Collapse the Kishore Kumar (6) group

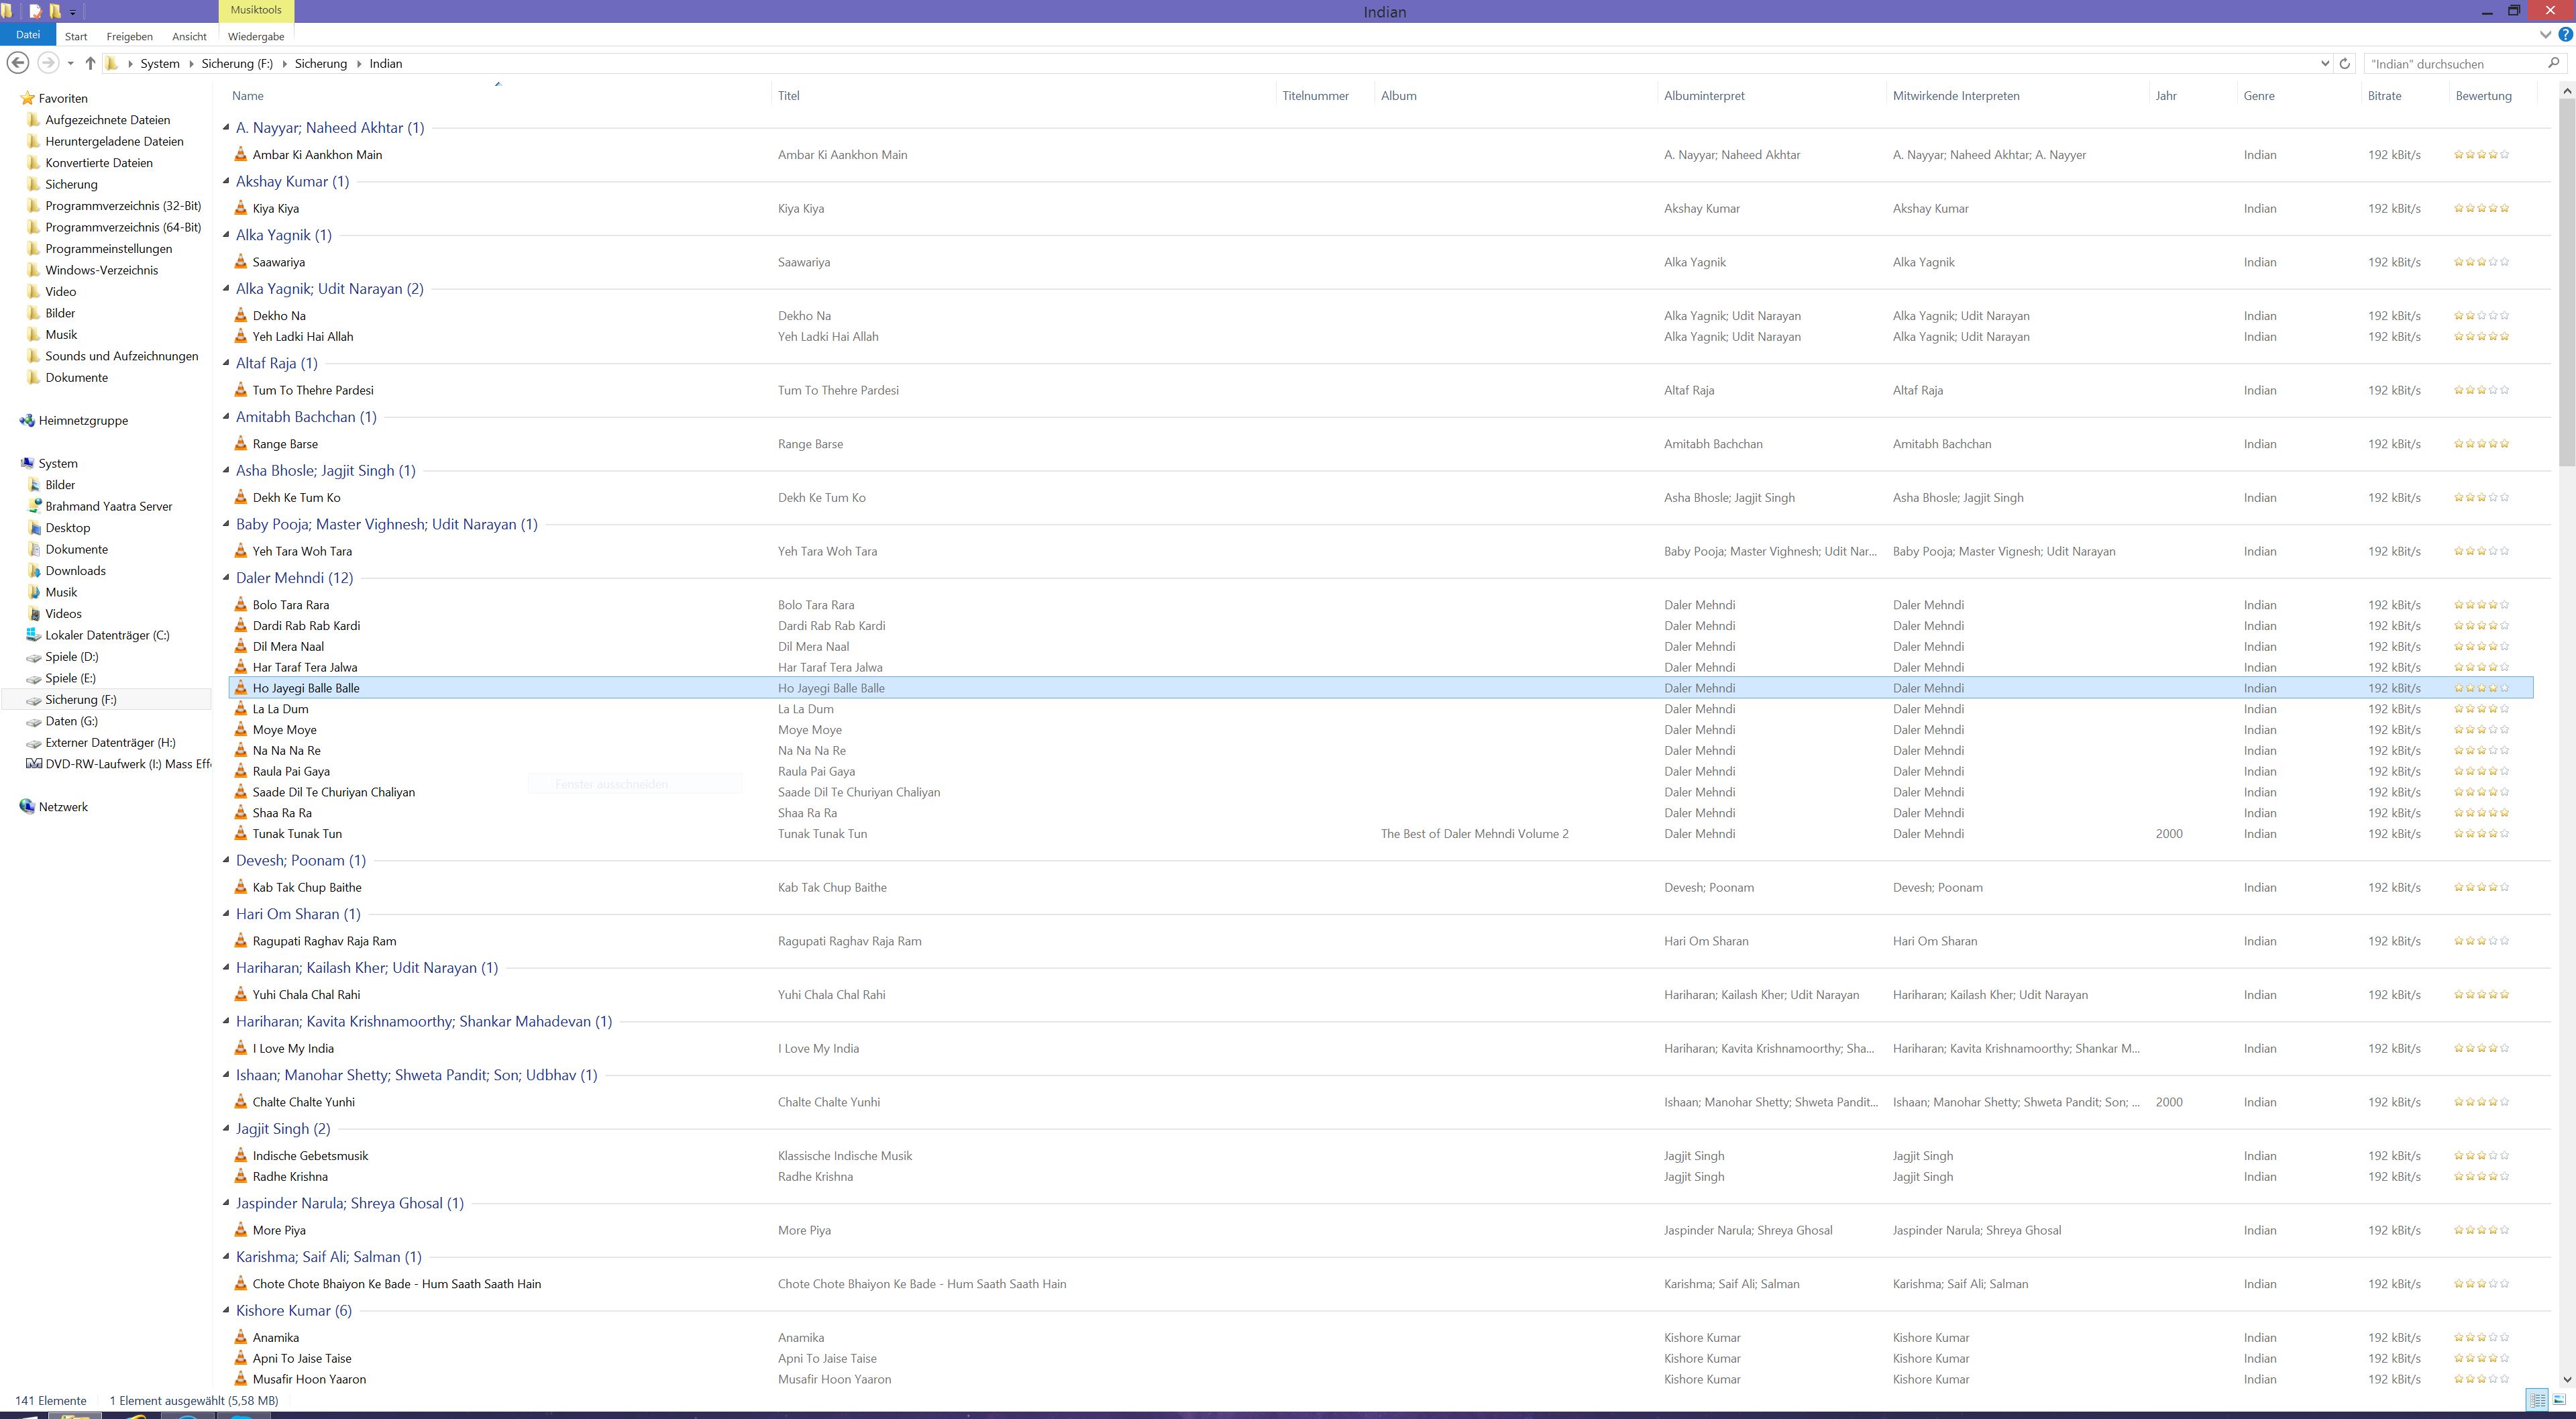click(226, 1310)
